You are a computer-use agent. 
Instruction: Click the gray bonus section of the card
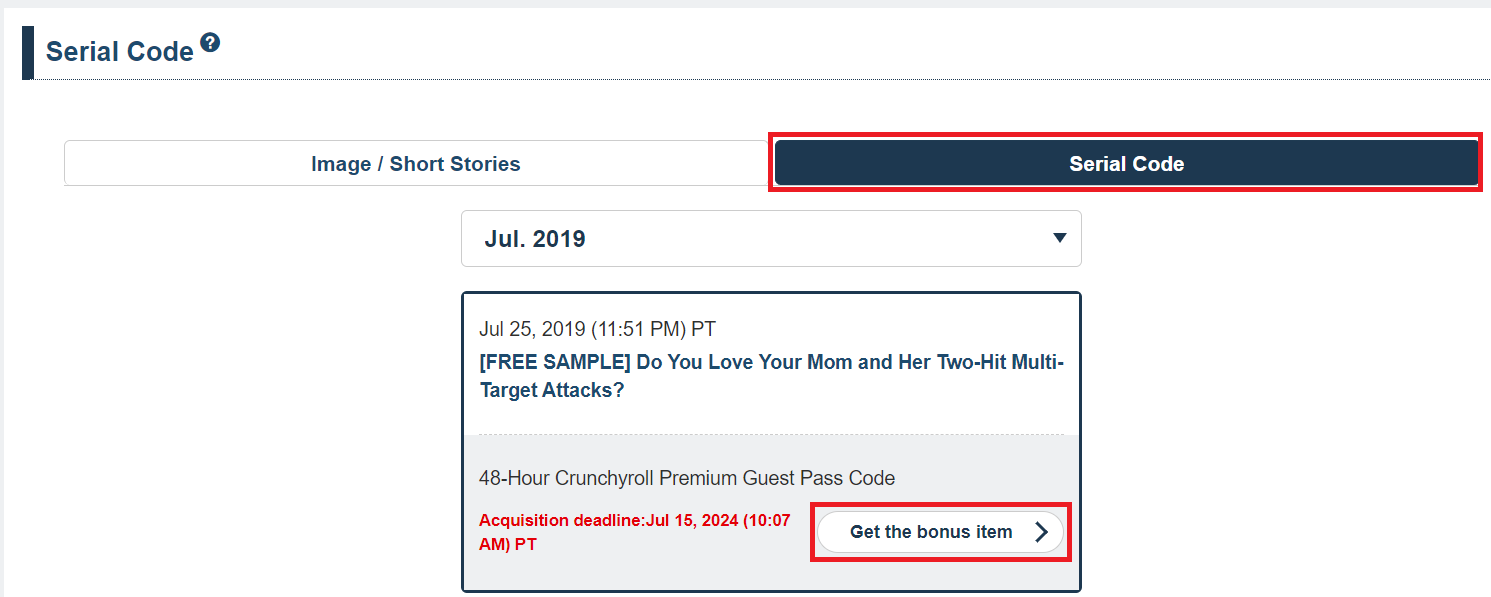[x=771, y=512]
